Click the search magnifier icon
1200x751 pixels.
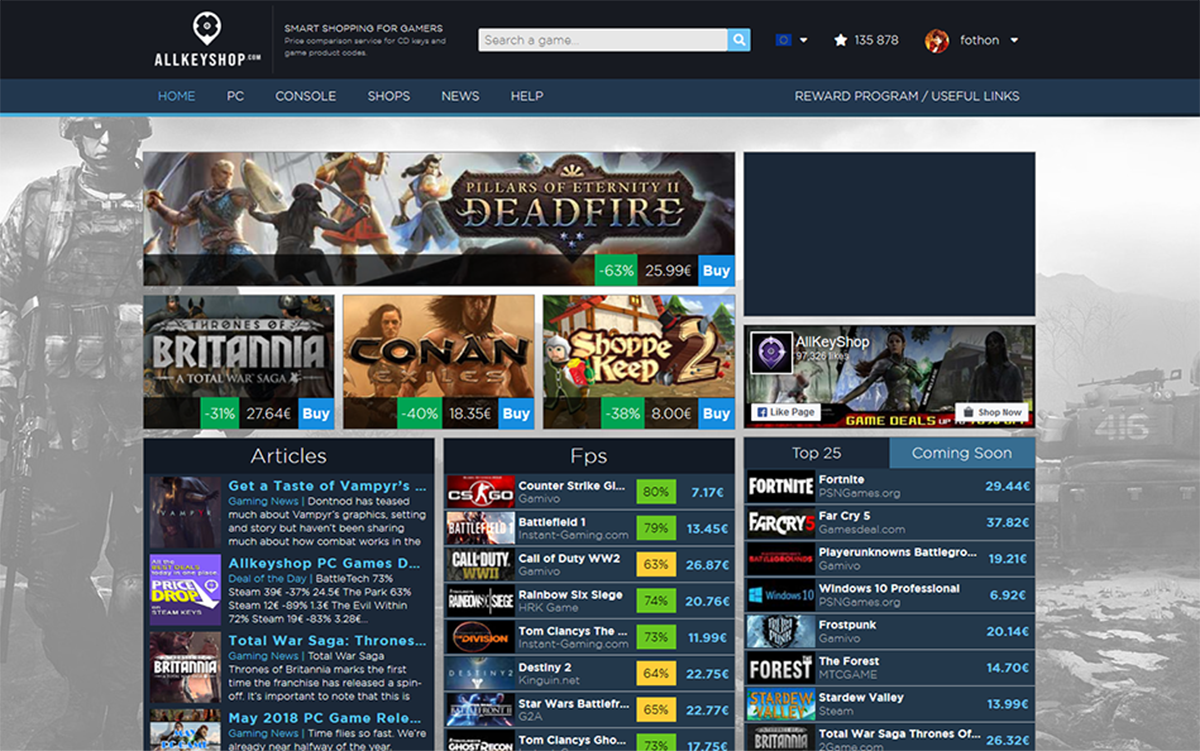[x=739, y=40]
